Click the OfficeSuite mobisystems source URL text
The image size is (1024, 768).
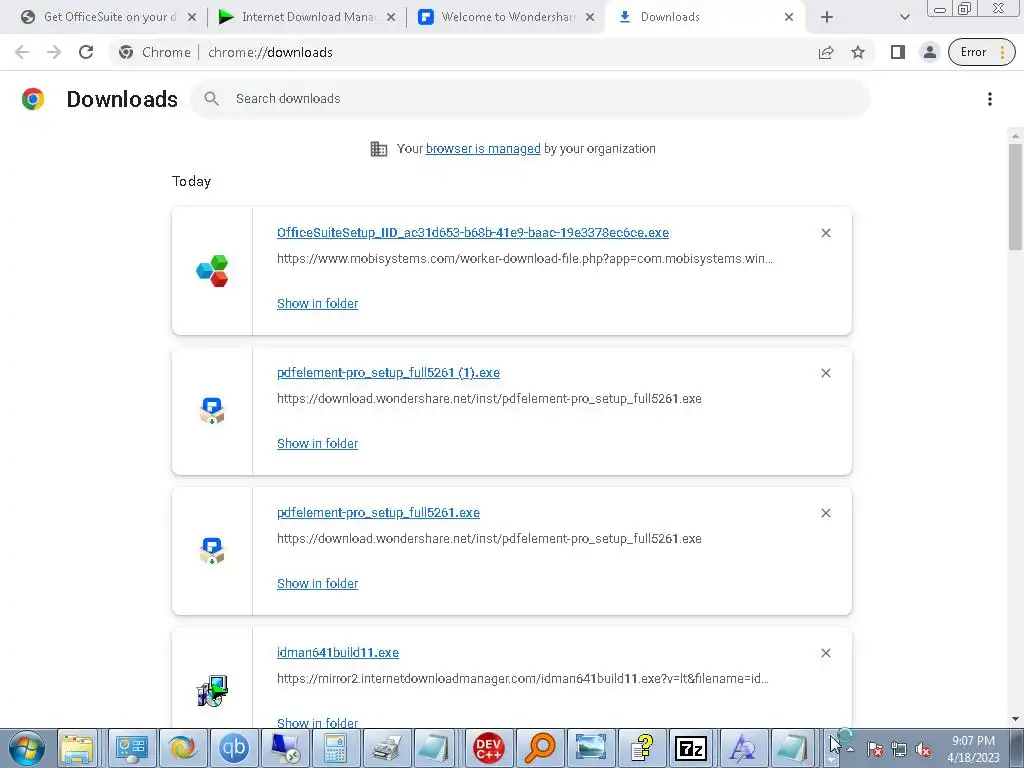[524, 259]
